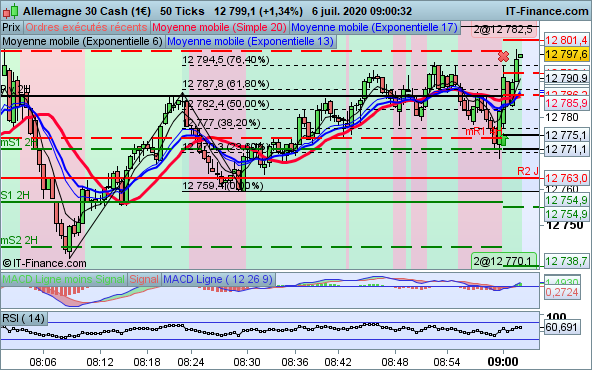Click the green up-arrow trade marker
Image resolution: width=592 pixels, height=370 pixels.
tap(504, 140)
